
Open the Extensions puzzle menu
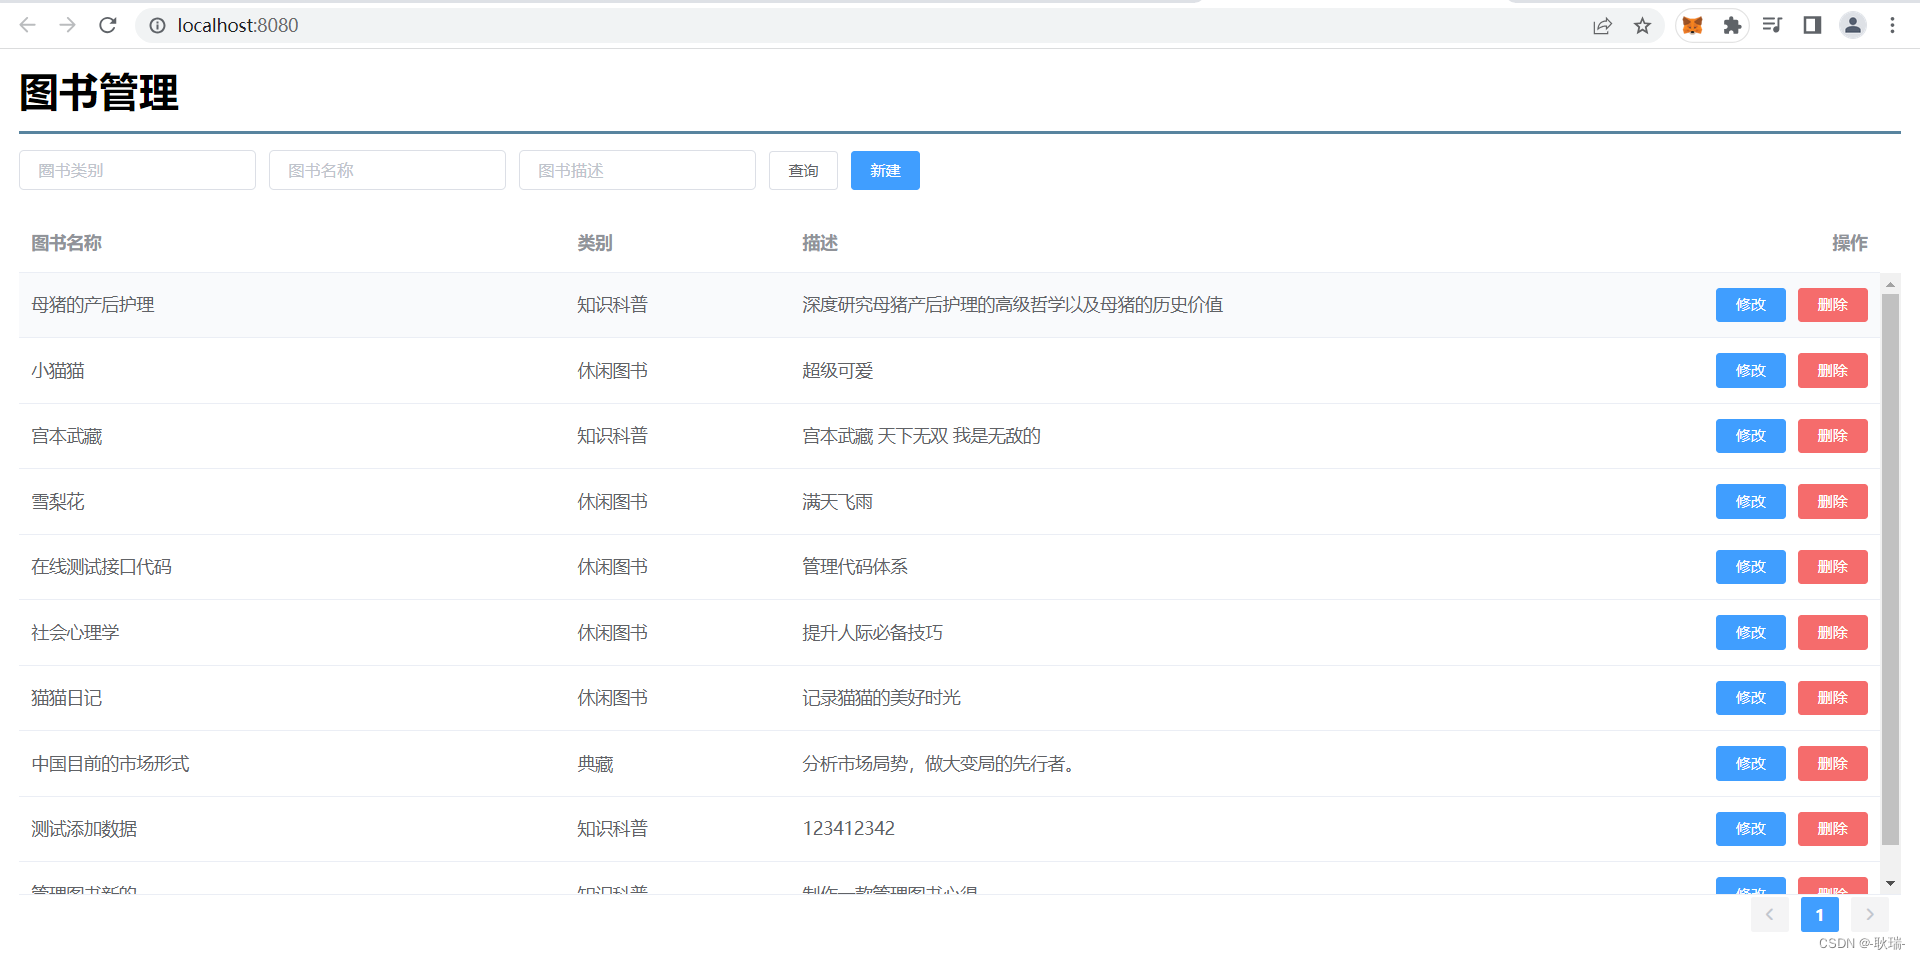coord(1732,26)
